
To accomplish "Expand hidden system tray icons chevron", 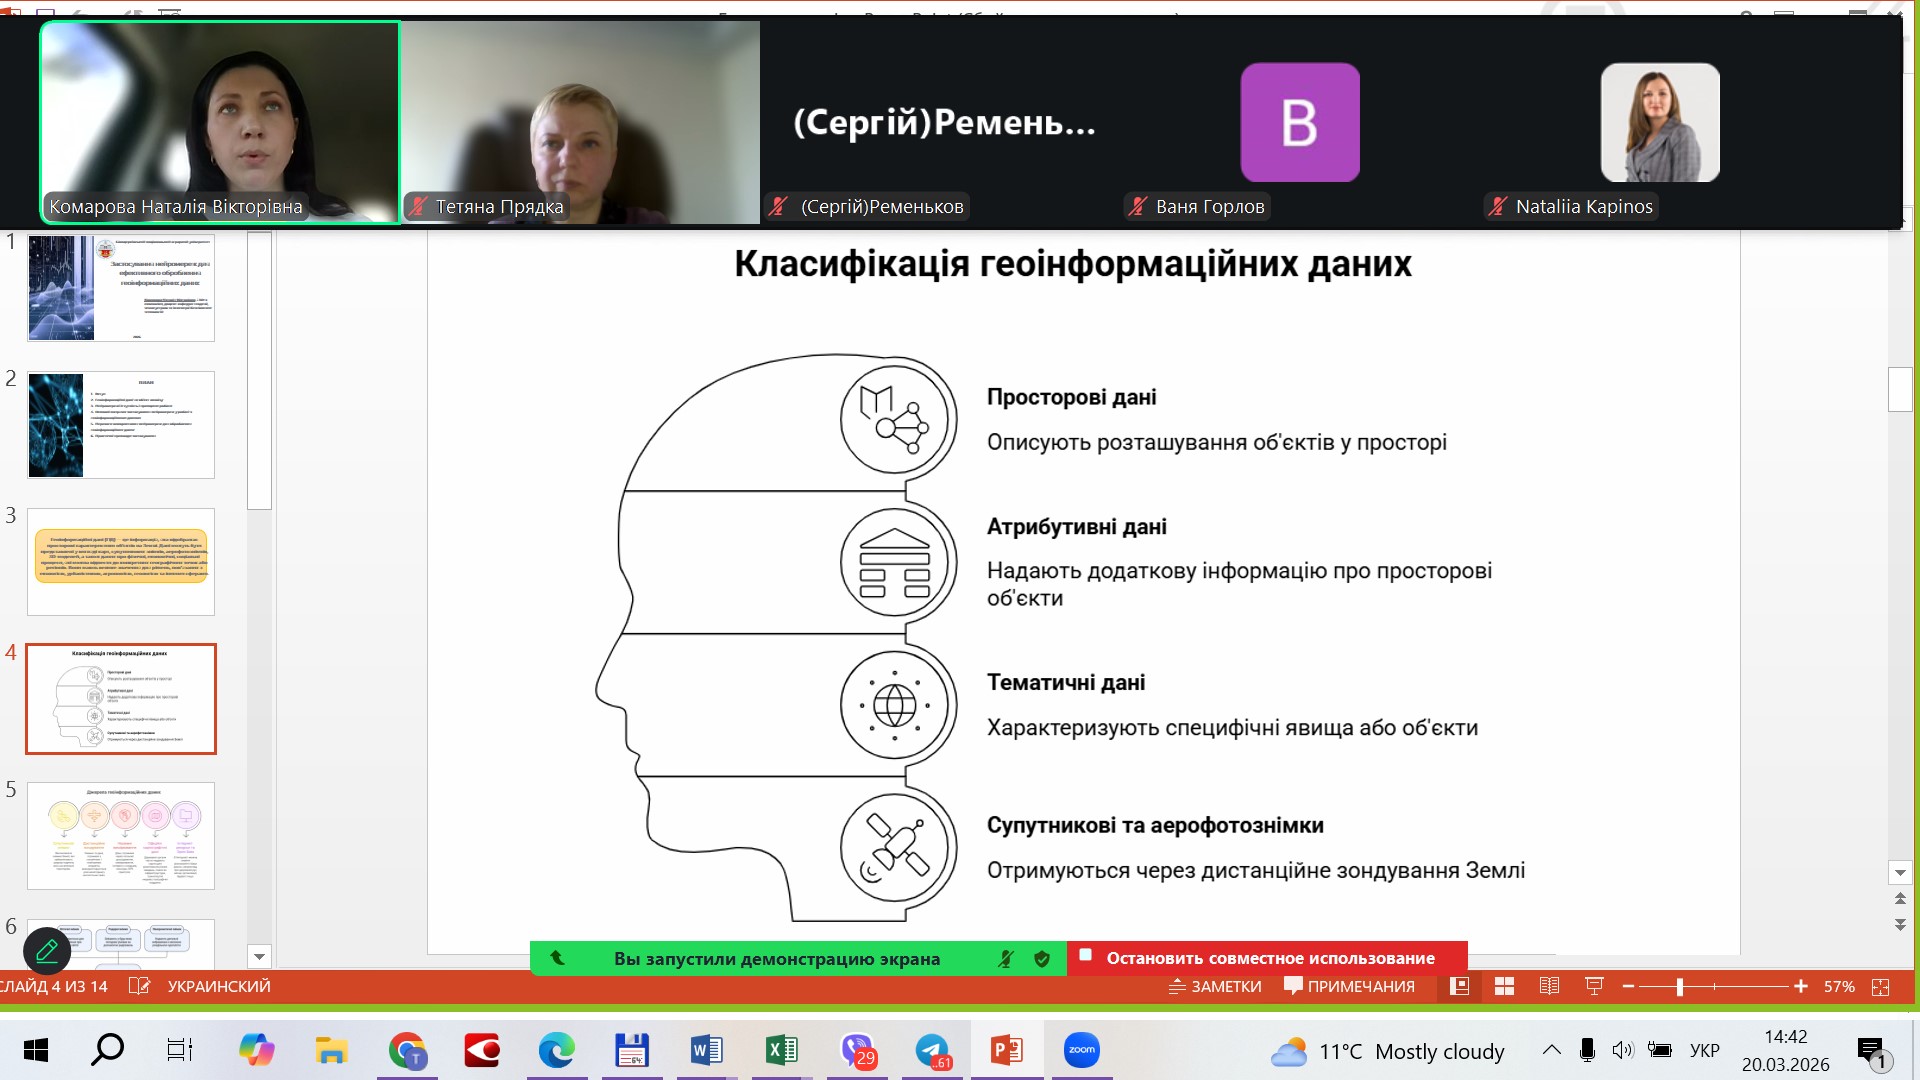I will [1551, 1050].
